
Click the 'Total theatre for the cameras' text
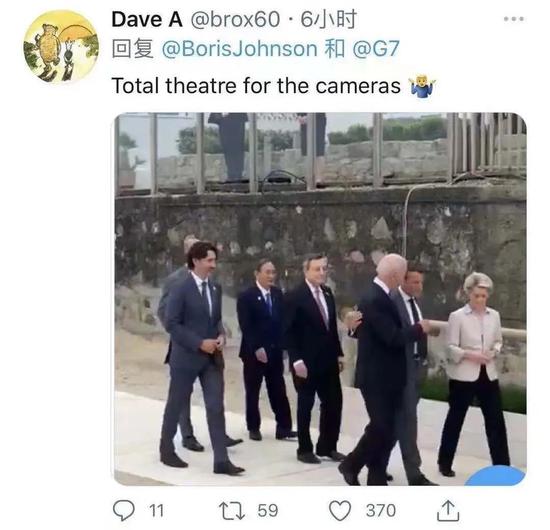click(256, 86)
